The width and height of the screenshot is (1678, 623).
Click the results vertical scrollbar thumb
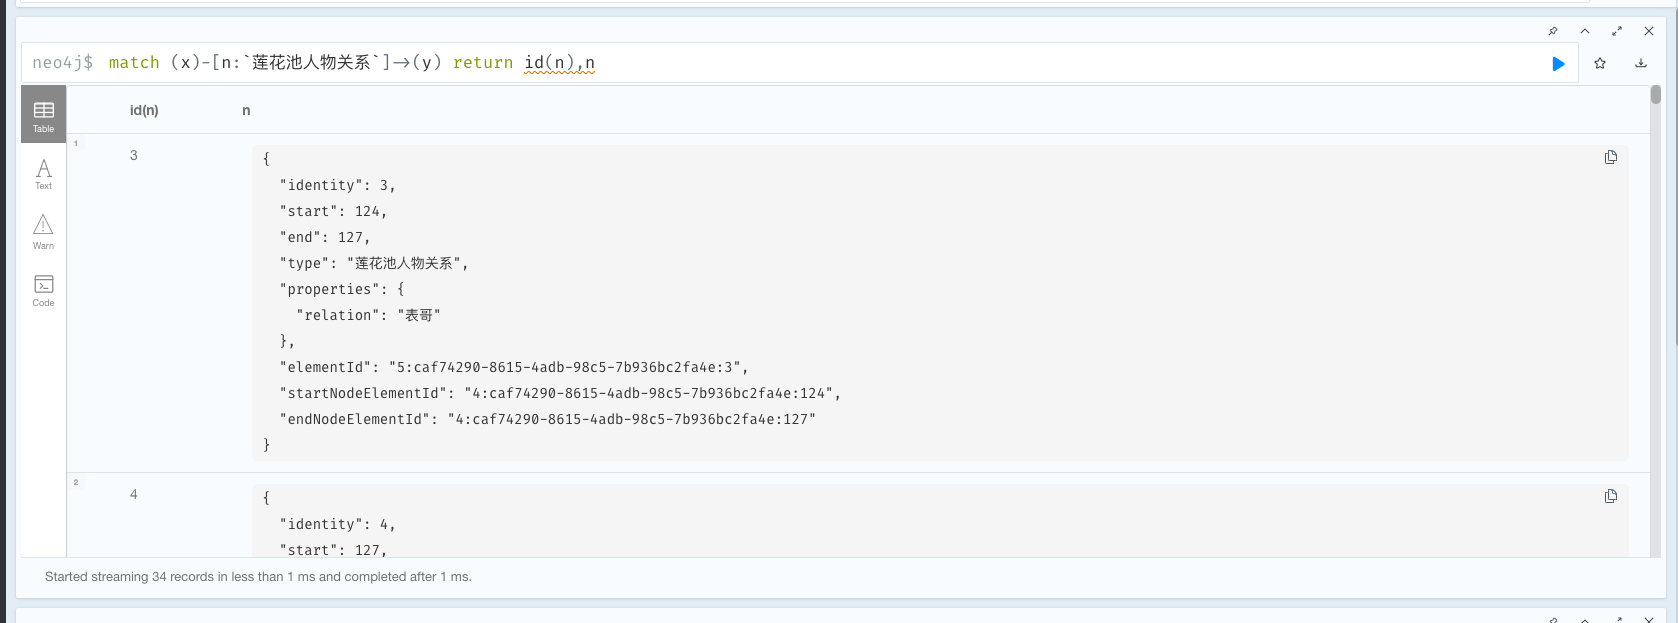1656,94
